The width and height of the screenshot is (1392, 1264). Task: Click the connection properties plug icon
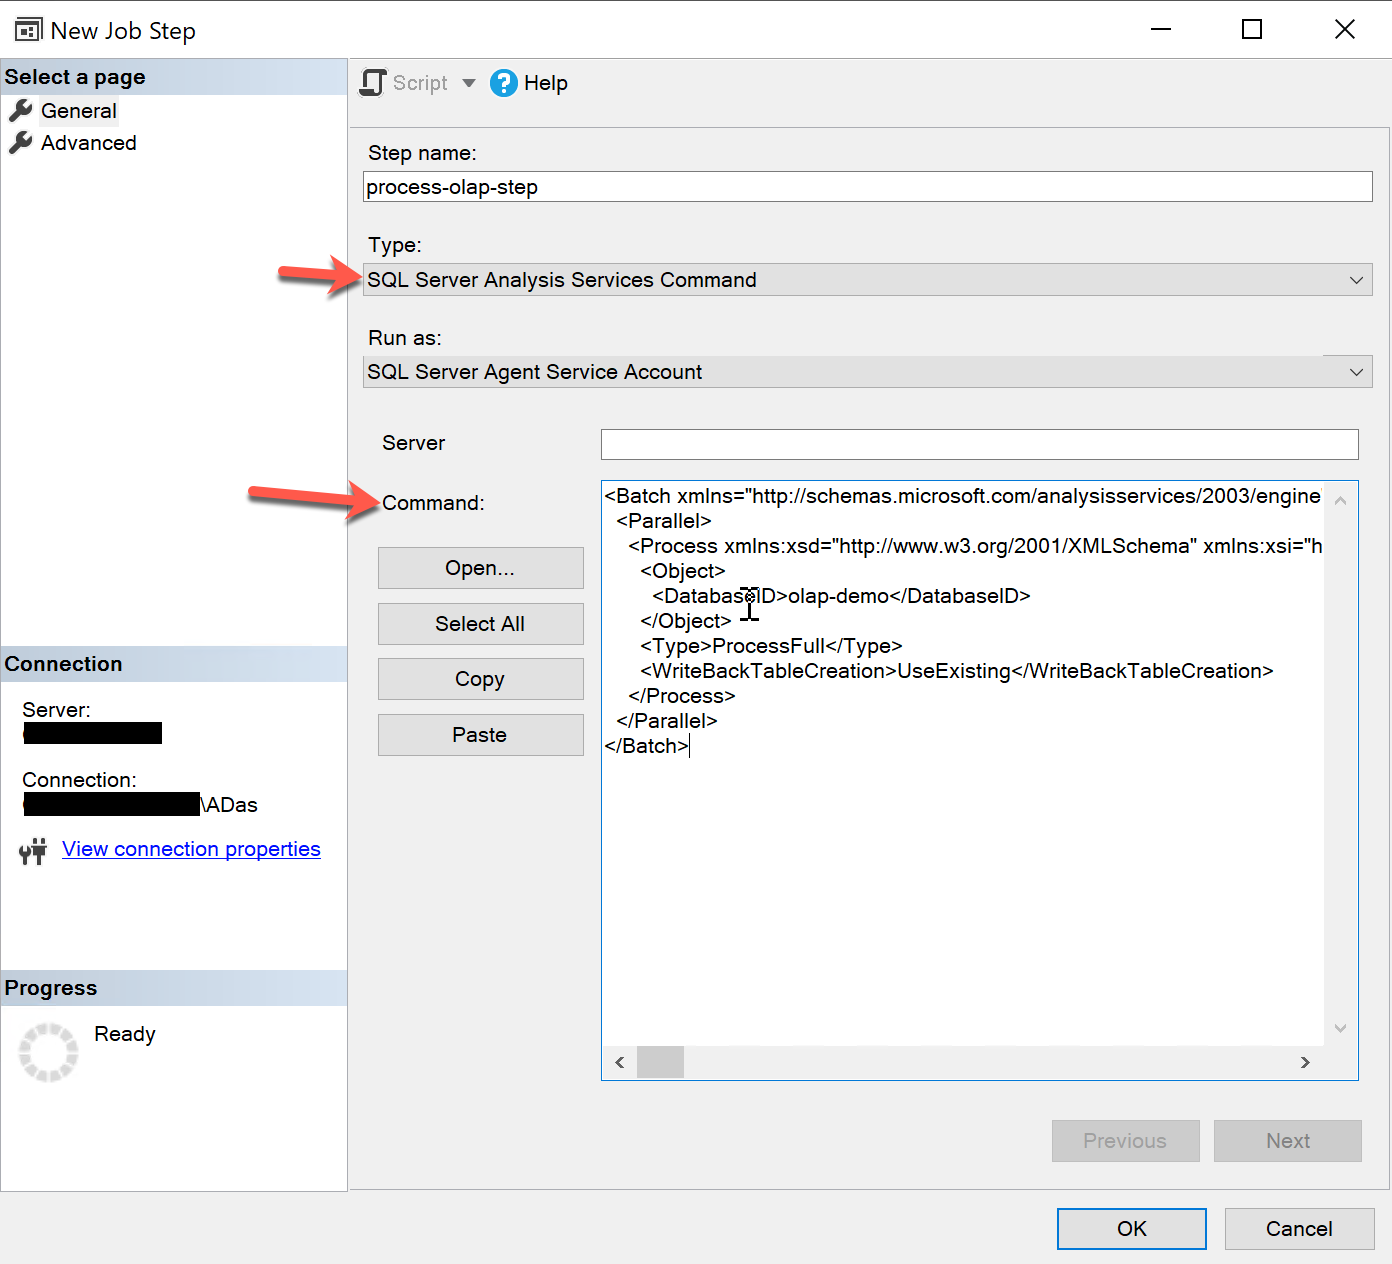[33, 850]
